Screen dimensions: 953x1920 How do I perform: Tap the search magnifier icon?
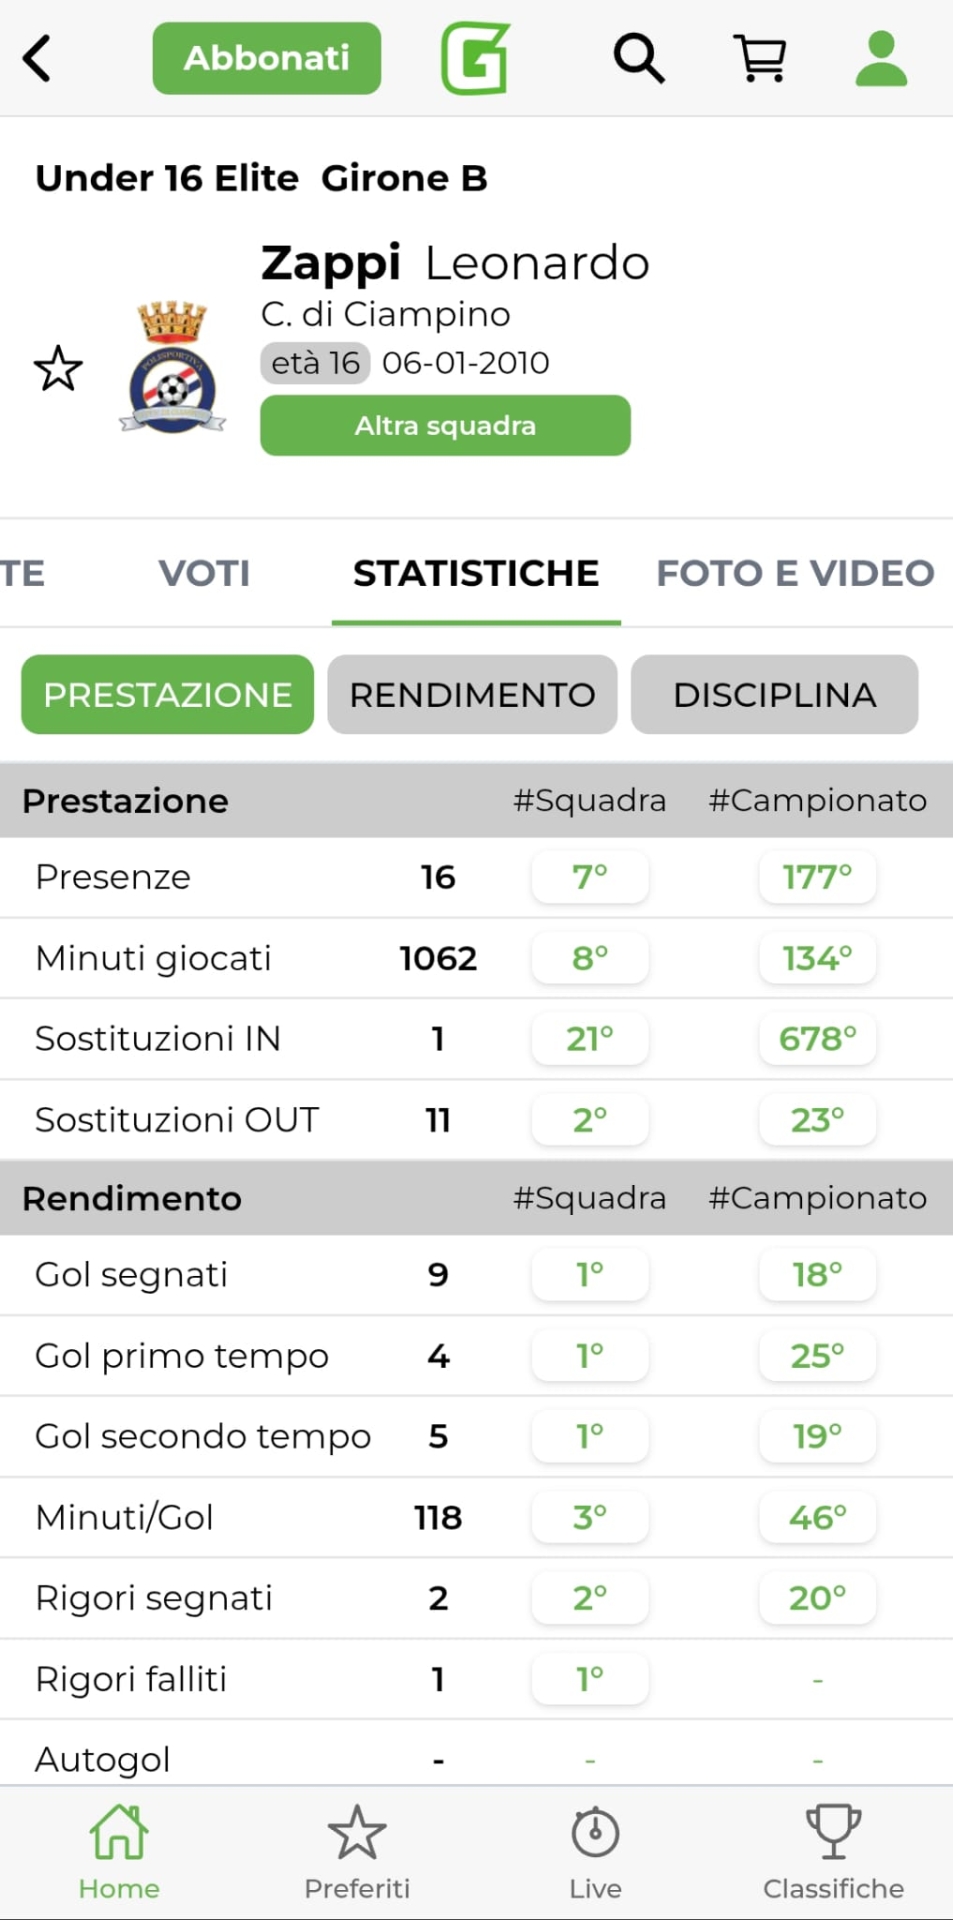click(x=638, y=58)
